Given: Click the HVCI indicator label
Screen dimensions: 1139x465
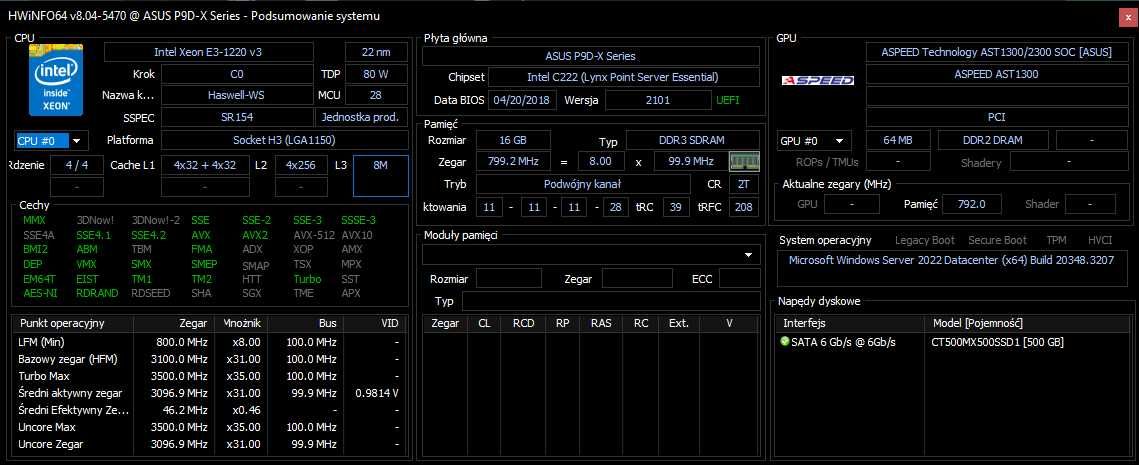Looking at the screenshot, I should 1100,240.
